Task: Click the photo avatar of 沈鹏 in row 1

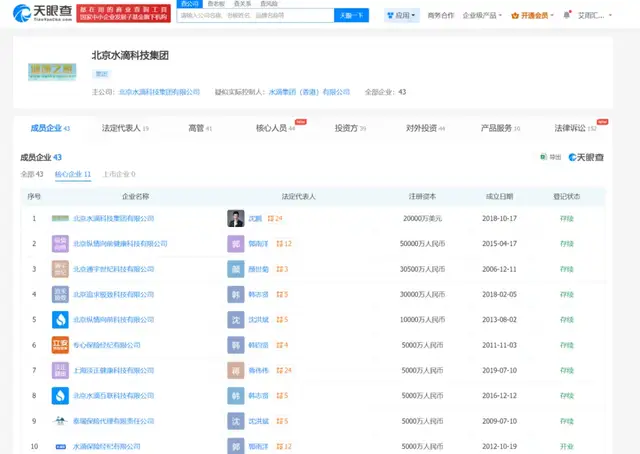Action: pyautogui.click(x=235, y=218)
